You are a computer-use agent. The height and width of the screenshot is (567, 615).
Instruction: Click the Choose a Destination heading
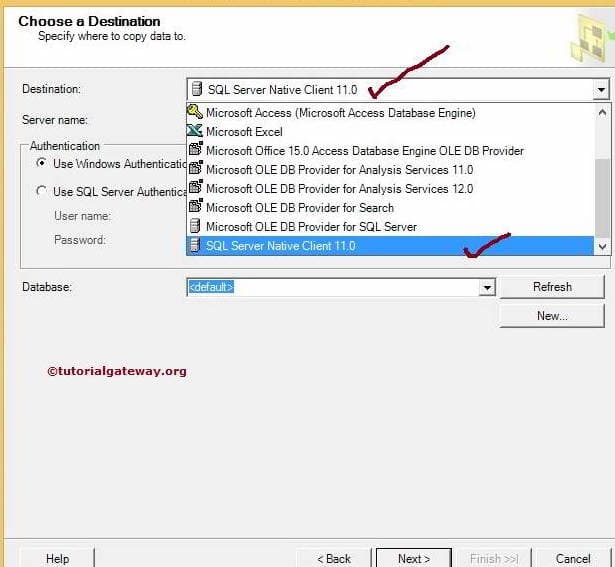coord(89,21)
